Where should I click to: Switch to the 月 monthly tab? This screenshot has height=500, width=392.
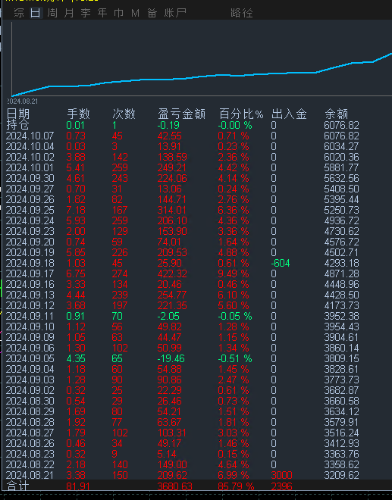tap(69, 13)
